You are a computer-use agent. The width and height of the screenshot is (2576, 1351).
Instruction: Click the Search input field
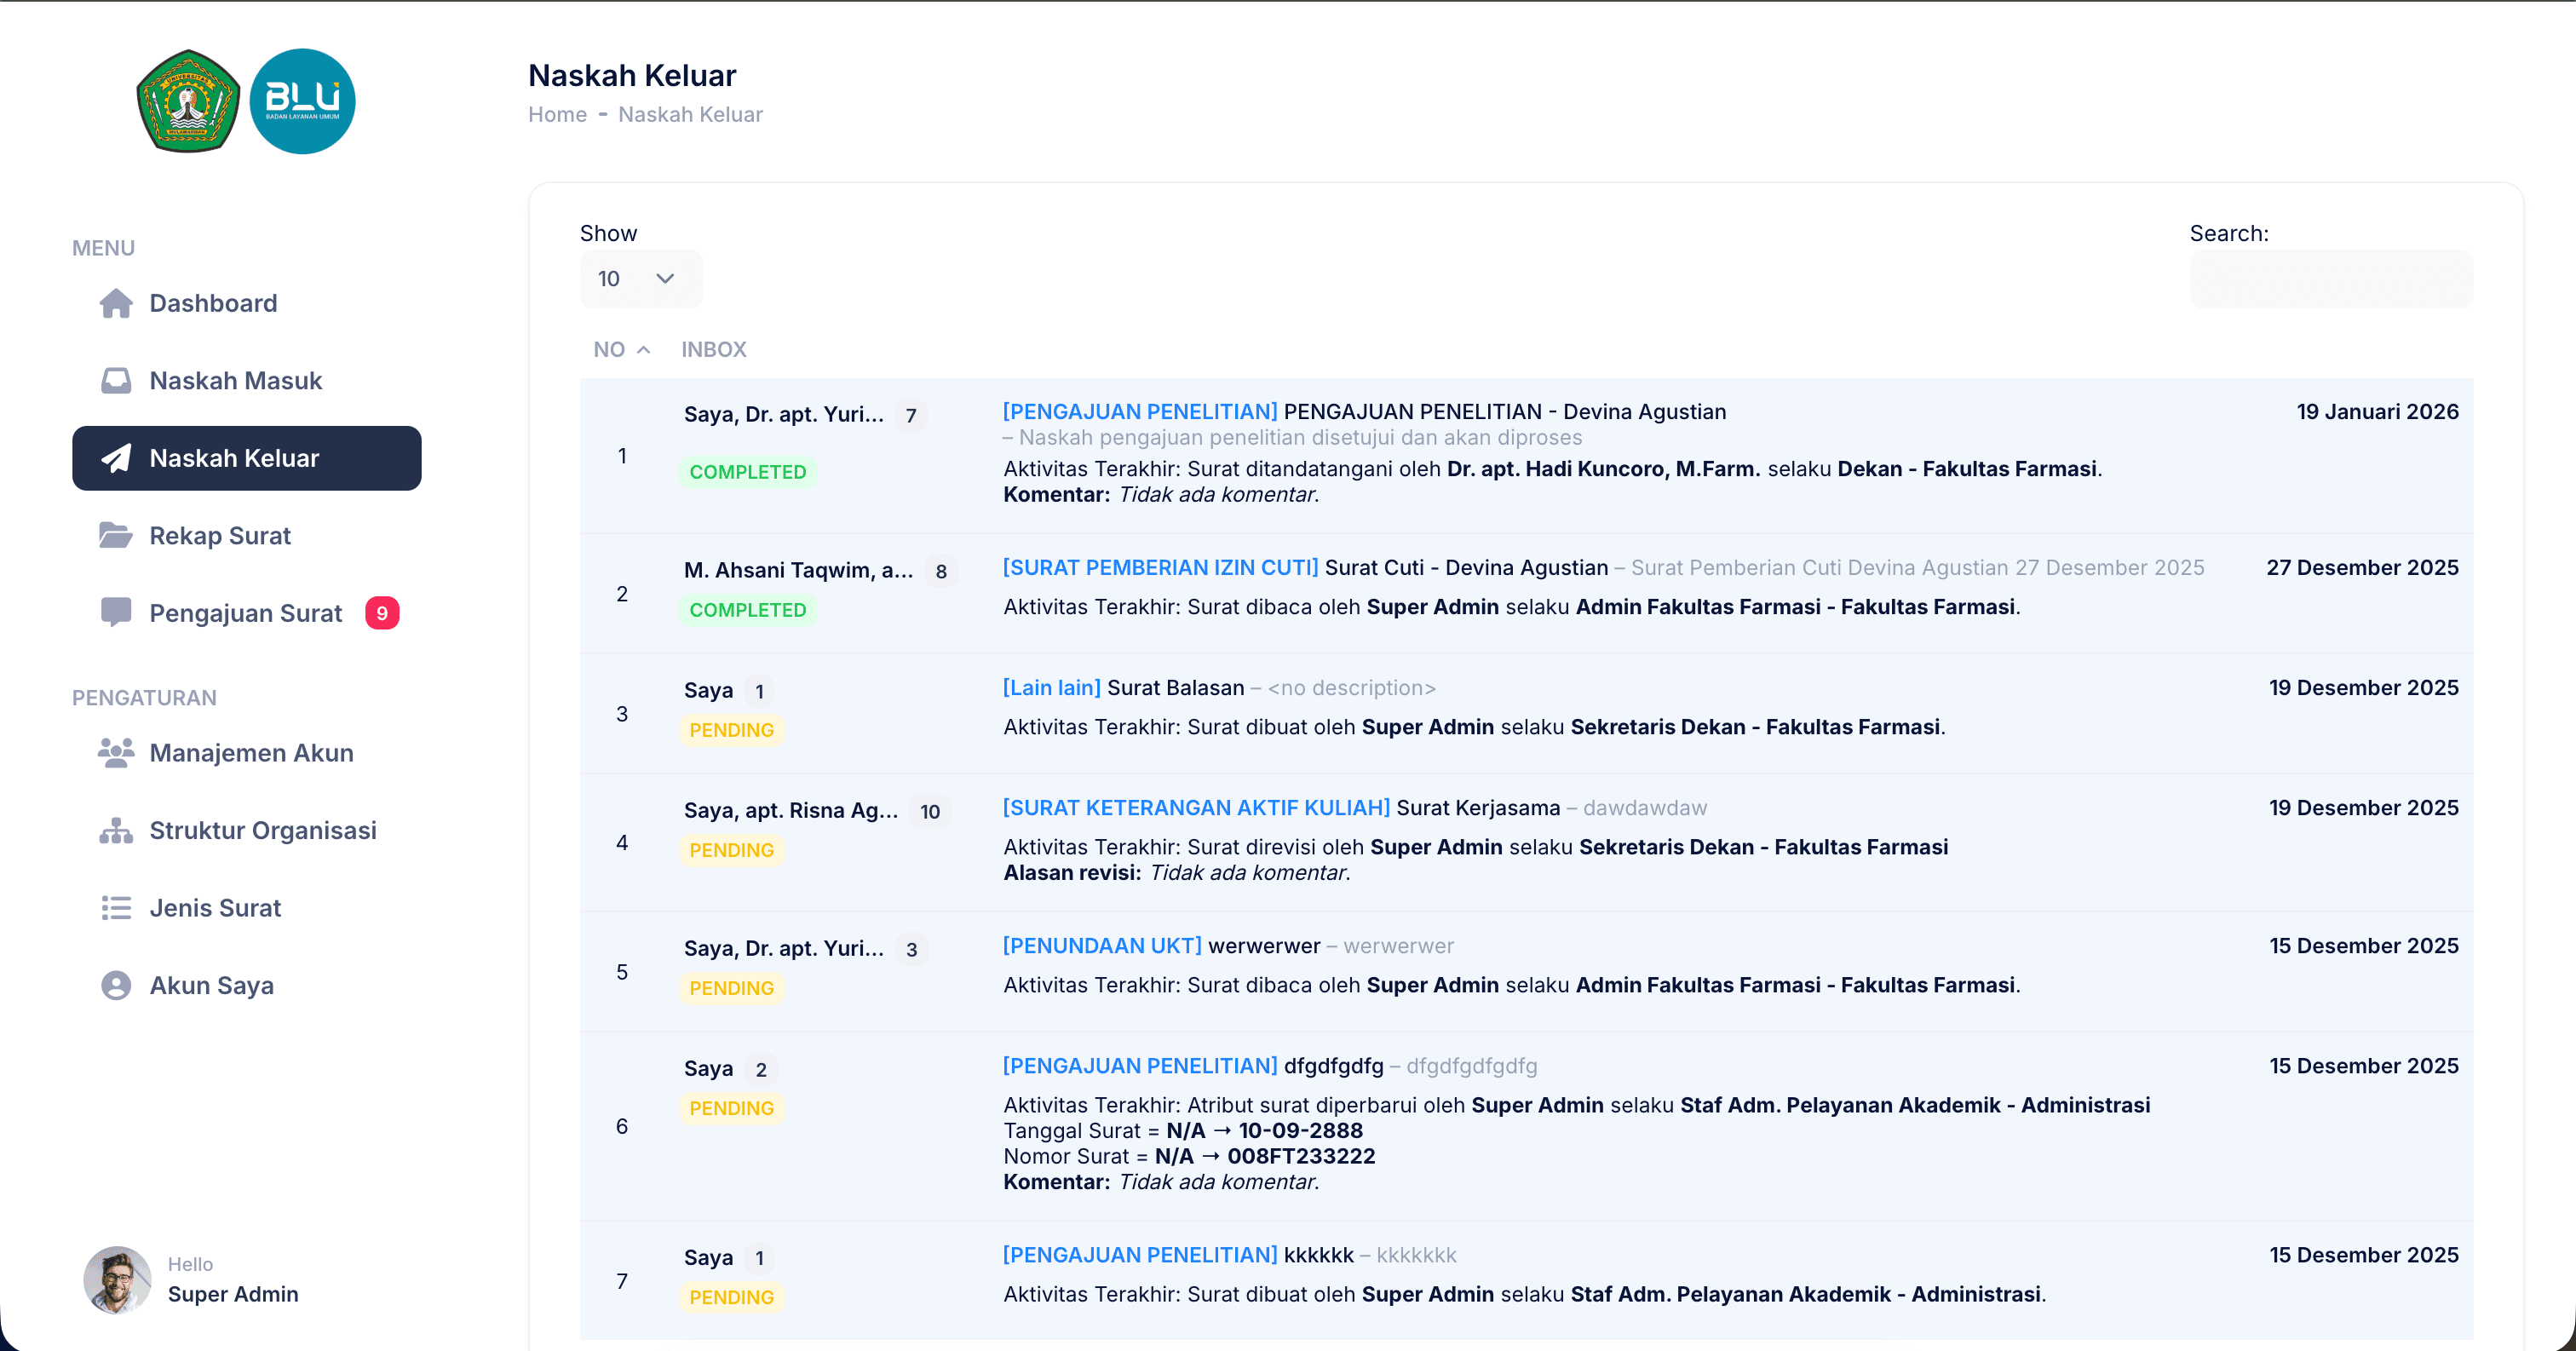(2330, 278)
